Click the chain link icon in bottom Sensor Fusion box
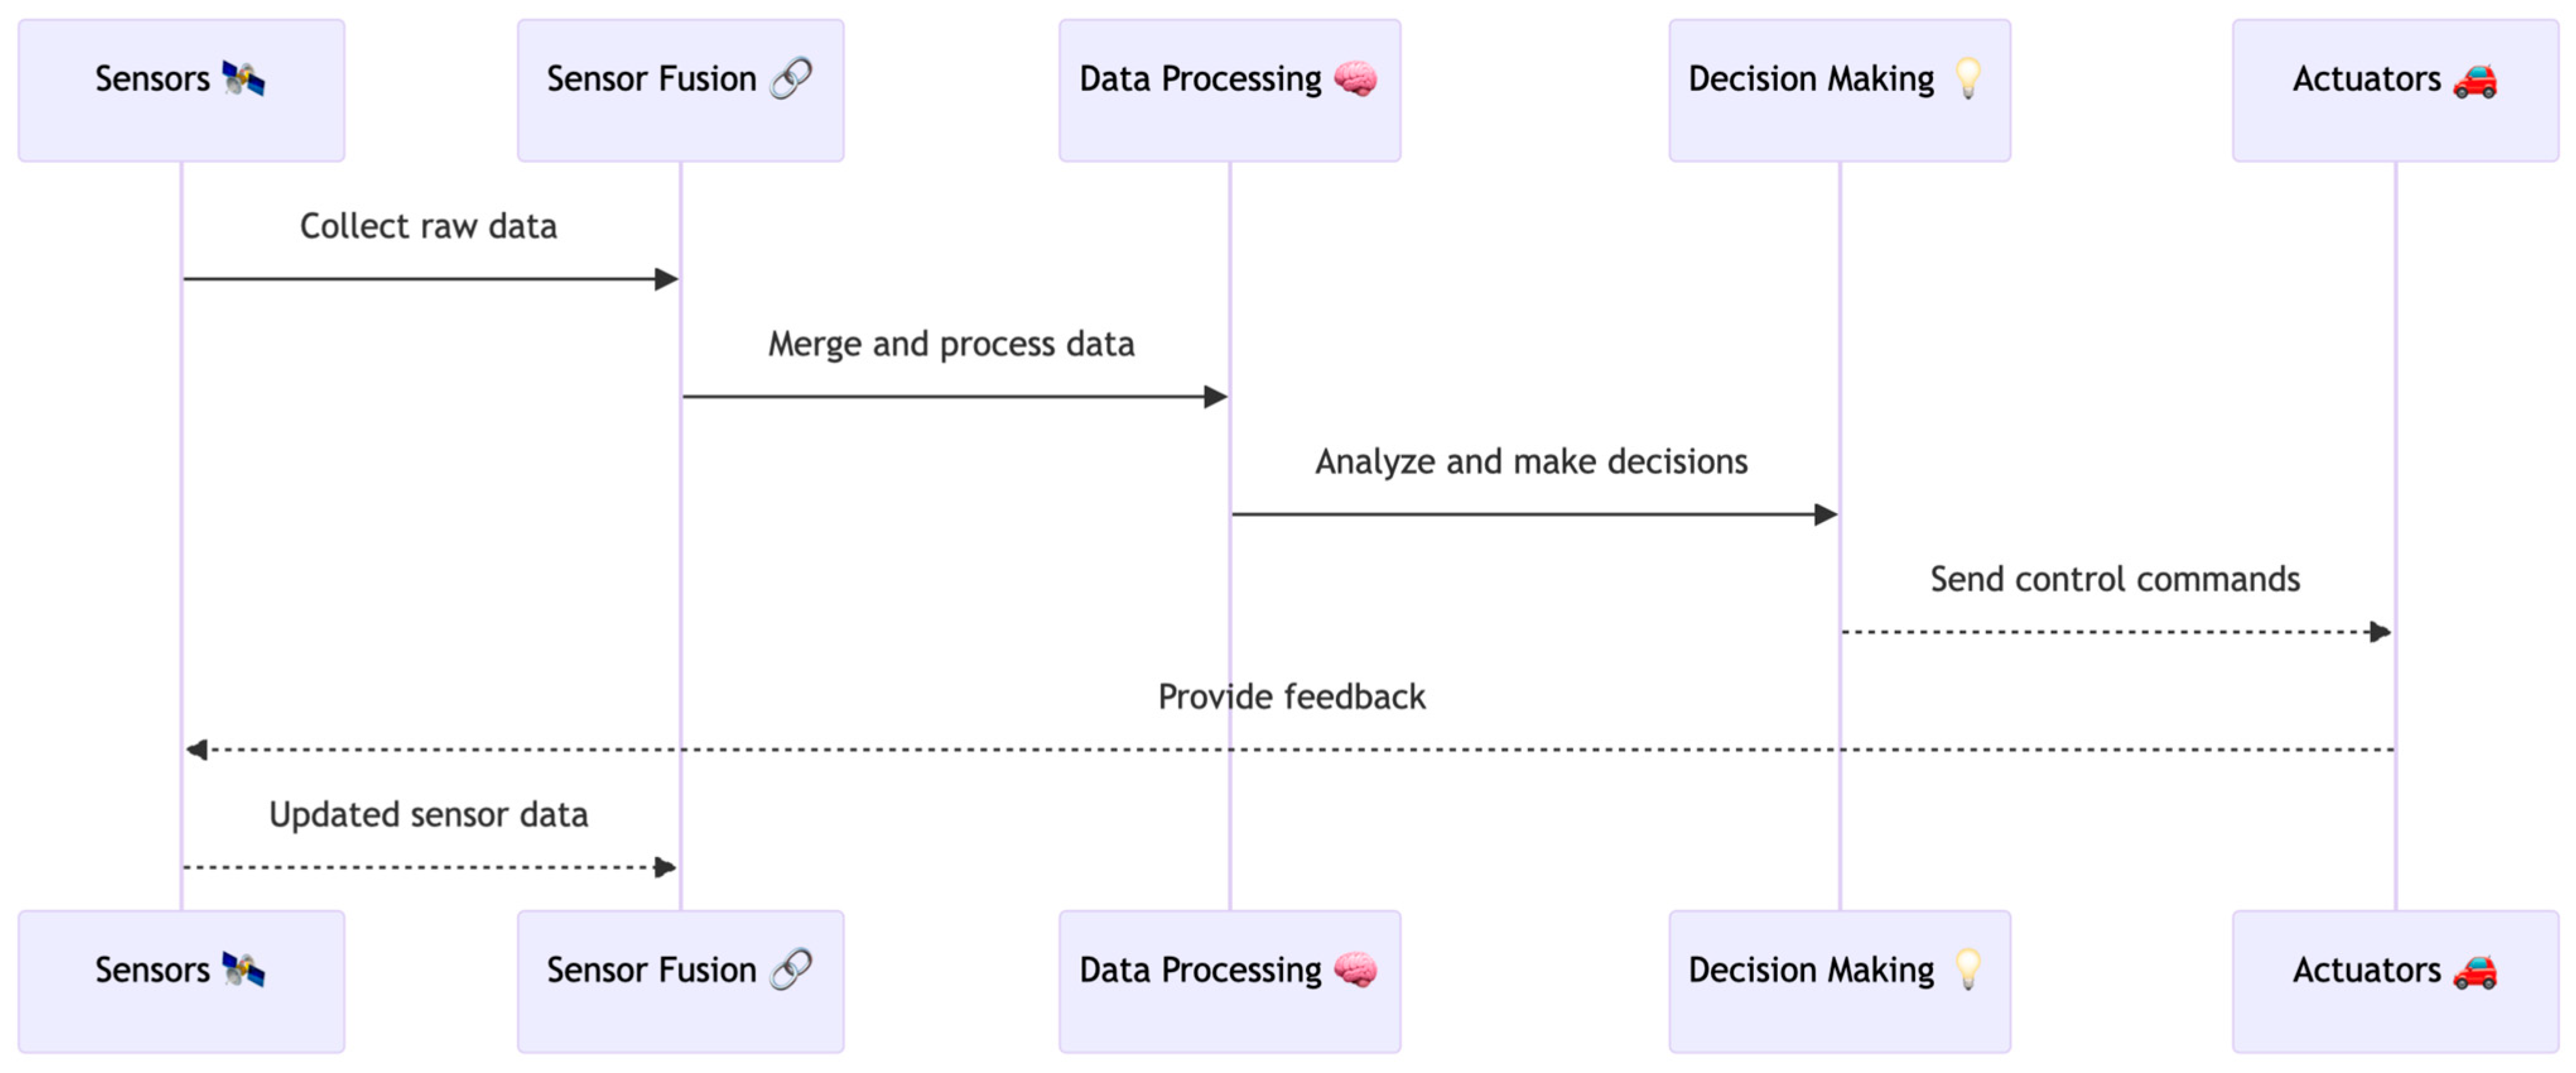The width and height of the screenshot is (2576, 1073). tap(791, 969)
